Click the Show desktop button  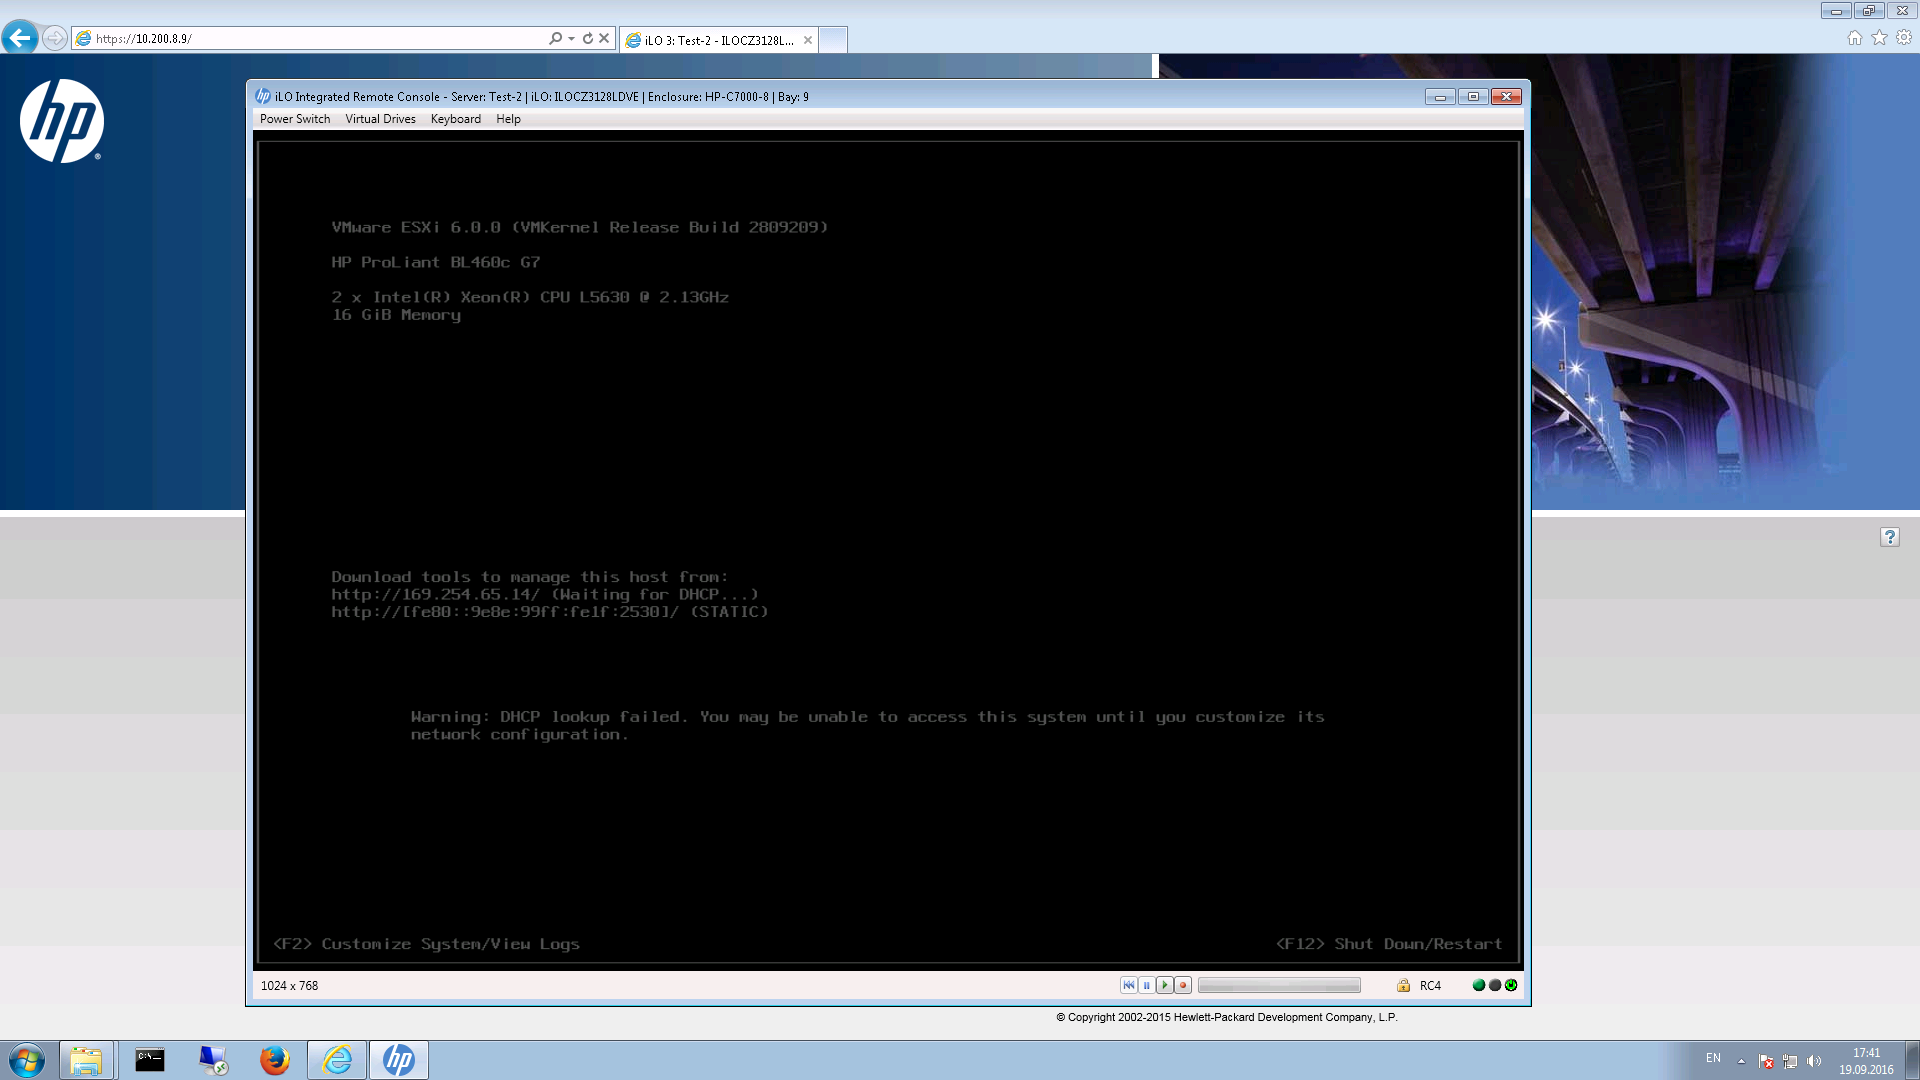pos(1913,1060)
